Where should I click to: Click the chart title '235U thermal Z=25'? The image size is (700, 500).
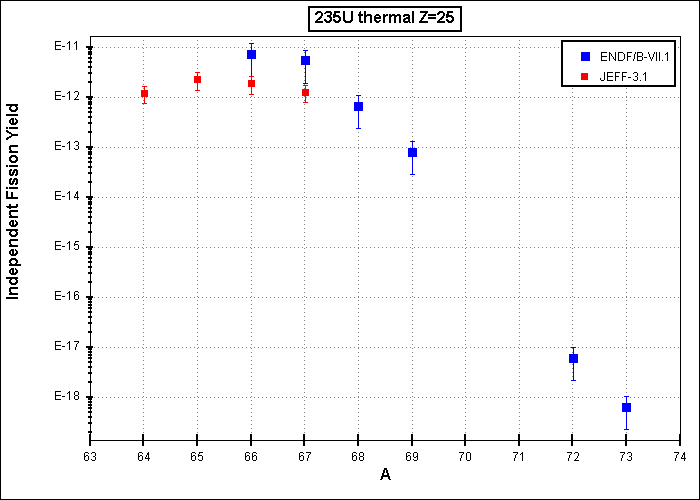[384, 20]
